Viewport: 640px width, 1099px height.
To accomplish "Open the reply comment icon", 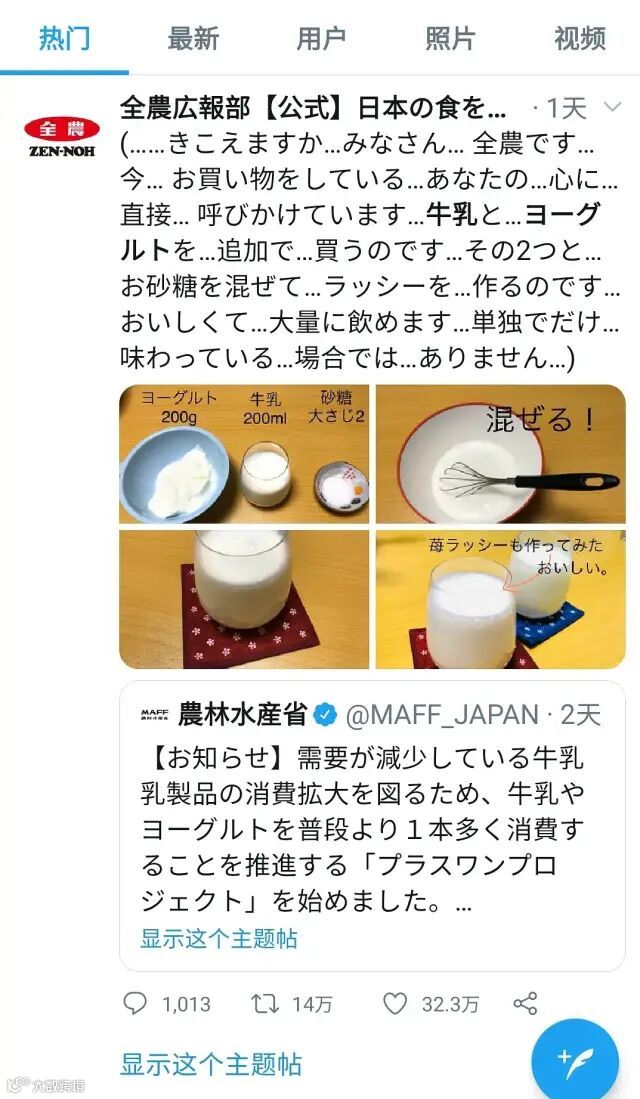I will [x=135, y=1004].
